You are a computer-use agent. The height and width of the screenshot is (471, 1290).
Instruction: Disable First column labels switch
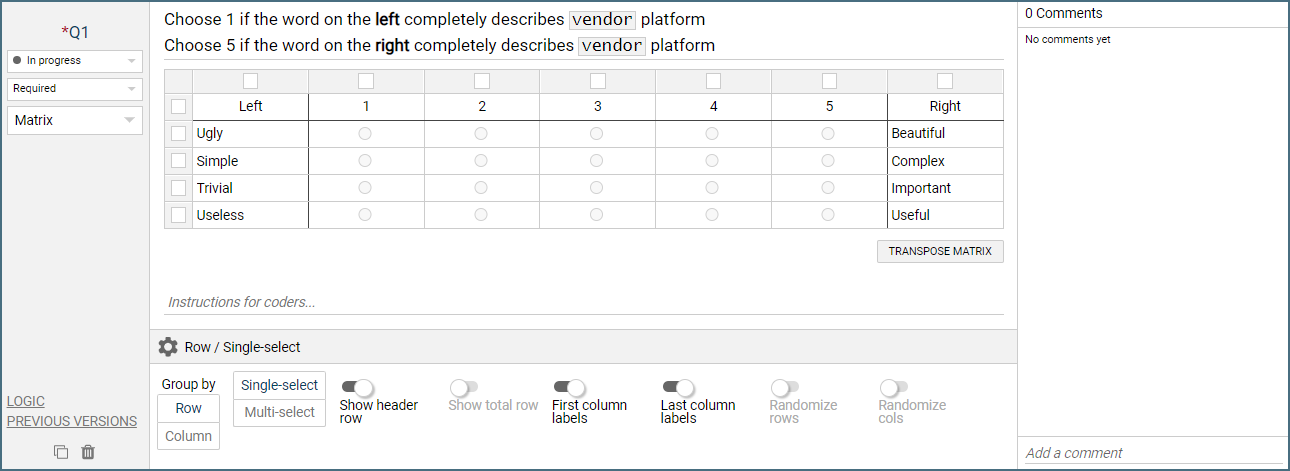pos(569,387)
